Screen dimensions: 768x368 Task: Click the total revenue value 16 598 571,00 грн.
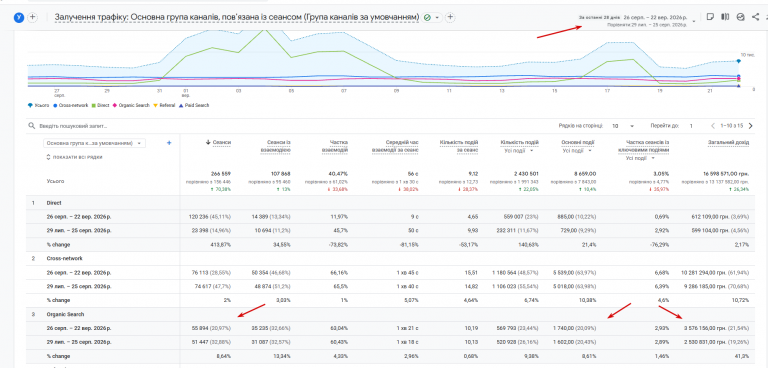point(726,173)
